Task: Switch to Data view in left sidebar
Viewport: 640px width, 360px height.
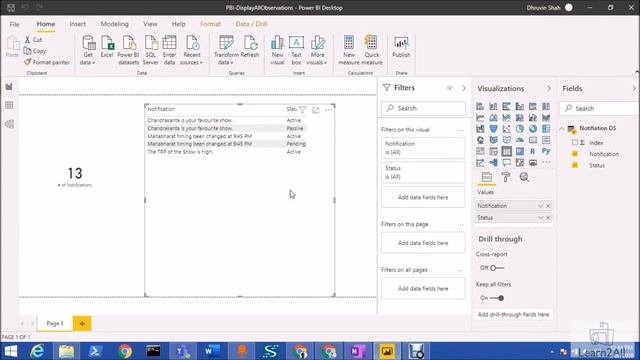Action: (9, 105)
